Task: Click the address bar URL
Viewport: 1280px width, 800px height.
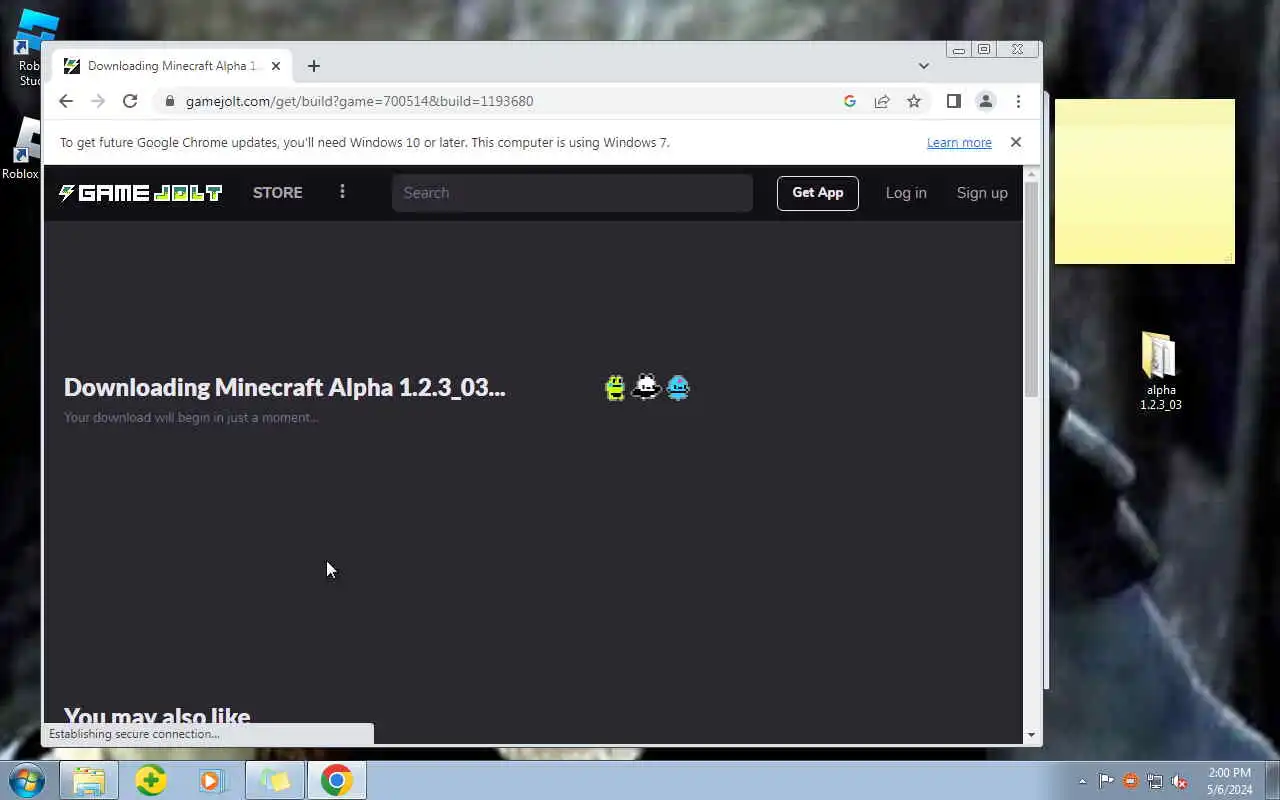Action: click(359, 101)
